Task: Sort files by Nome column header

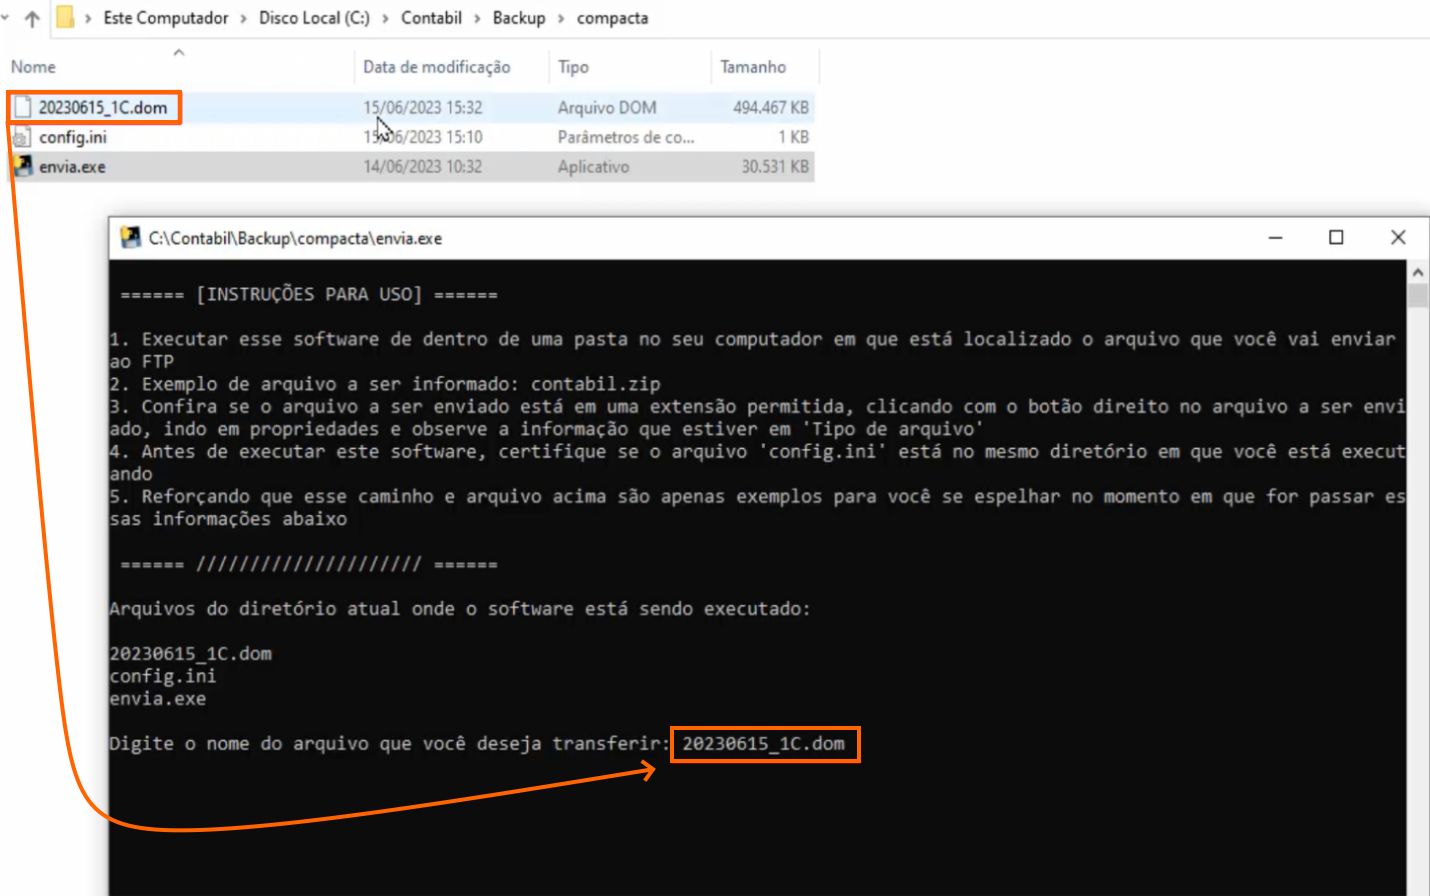Action: 34,67
